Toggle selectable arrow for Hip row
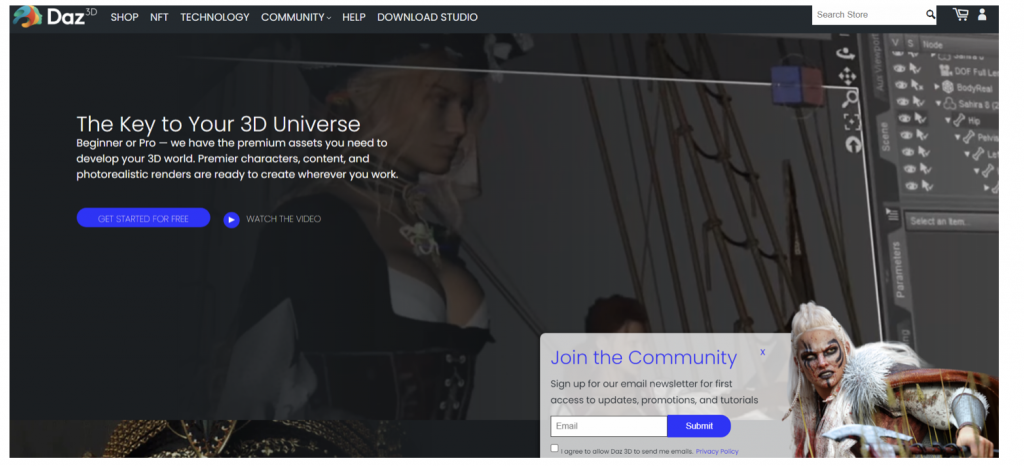The height and width of the screenshot is (466, 1024). [921, 118]
